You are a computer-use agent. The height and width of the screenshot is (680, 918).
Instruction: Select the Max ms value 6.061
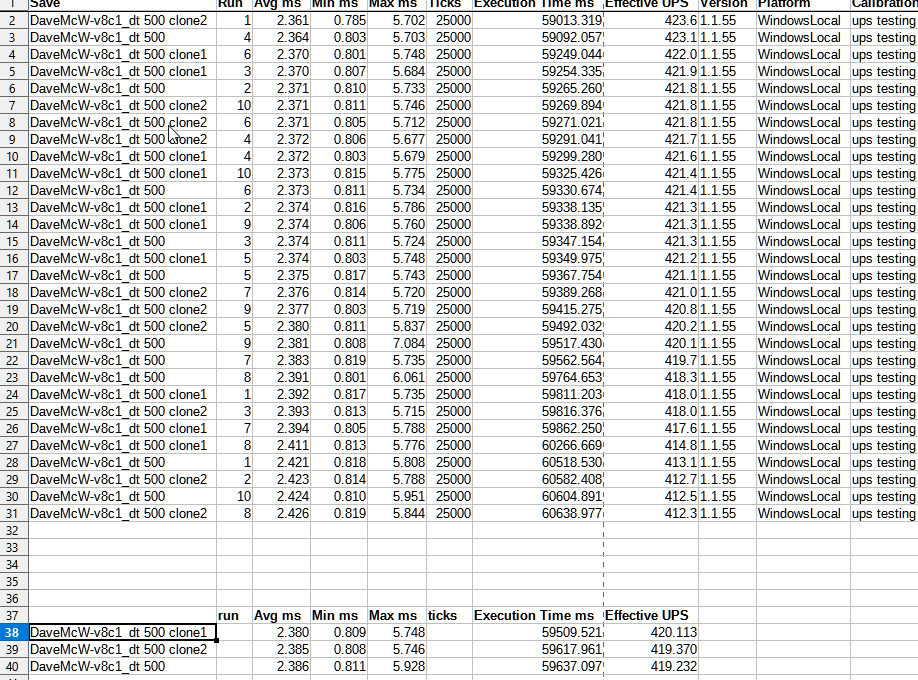point(396,377)
